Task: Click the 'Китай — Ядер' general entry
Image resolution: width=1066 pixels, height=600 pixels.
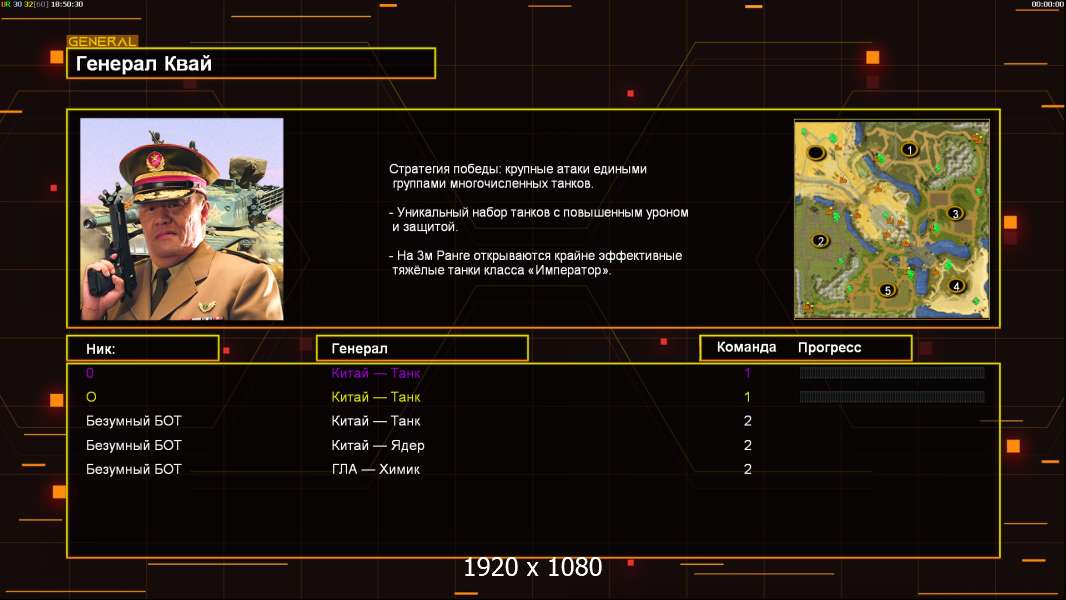Action: coord(377,445)
